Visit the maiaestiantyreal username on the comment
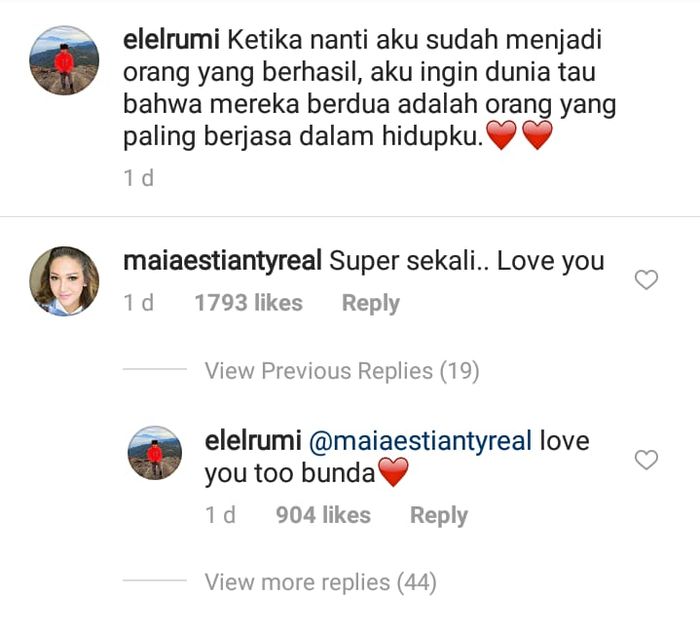The width and height of the screenshot is (700, 632). click(221, 261)
